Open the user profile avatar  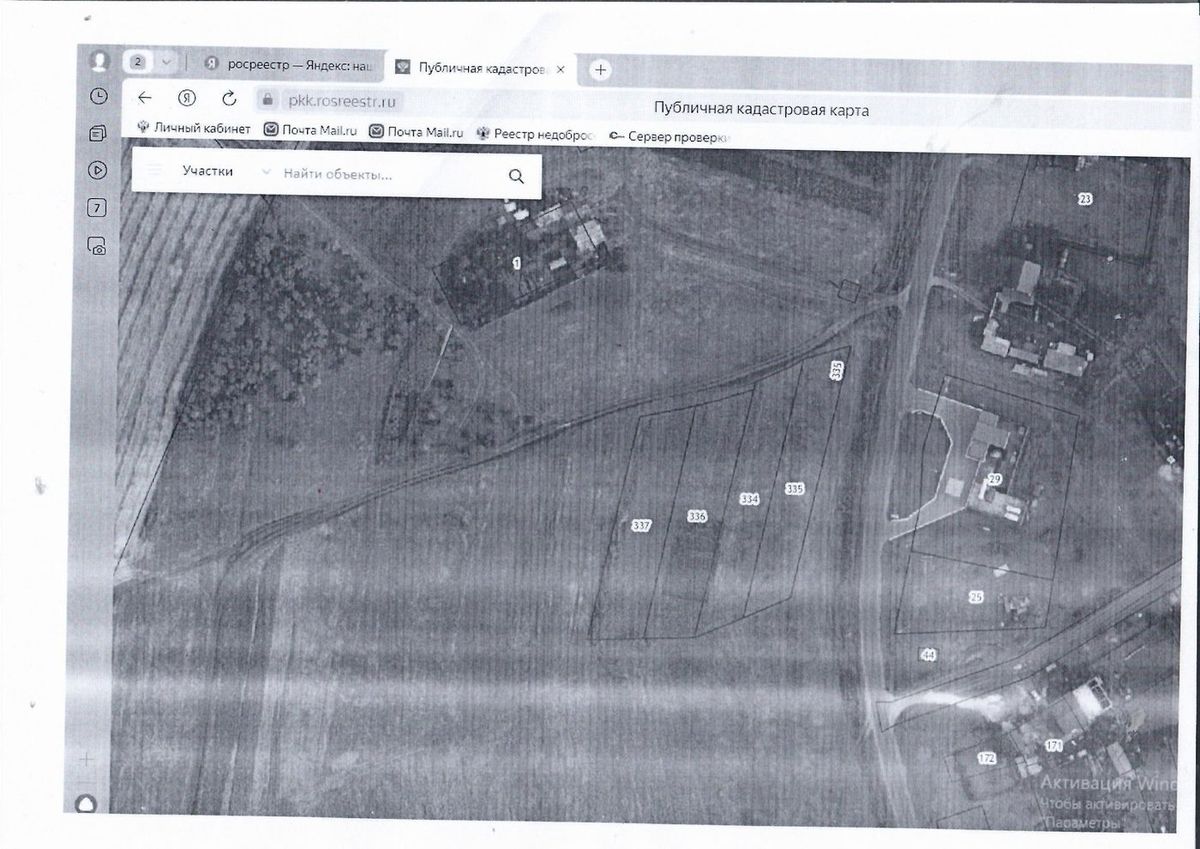pos(99,61)
